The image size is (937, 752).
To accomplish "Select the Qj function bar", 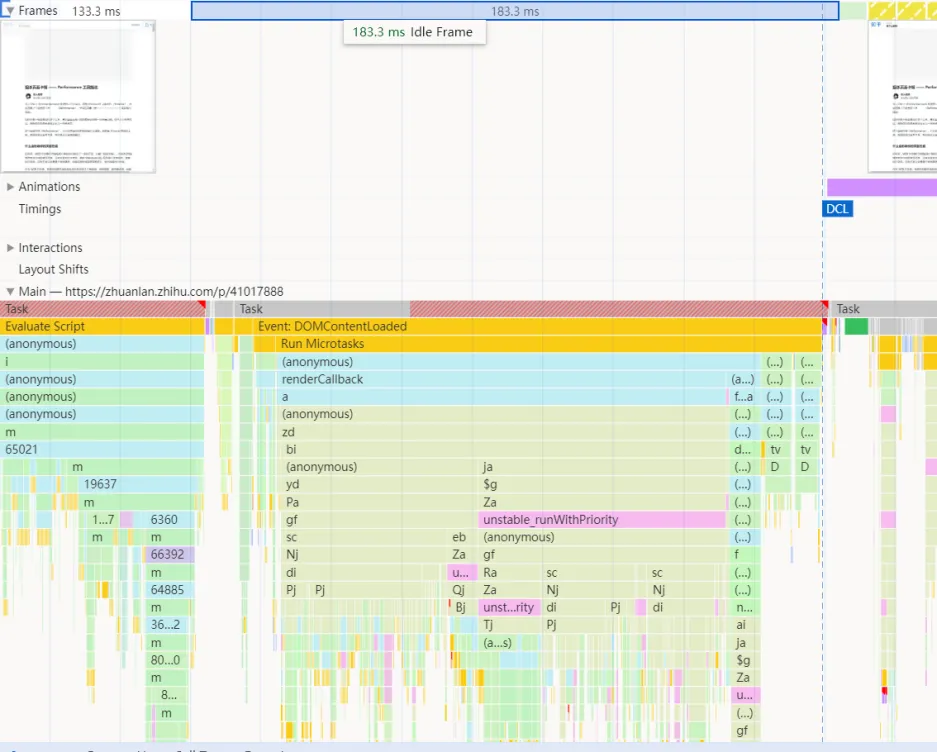I will pyautogui.click(x=463, y=590).
